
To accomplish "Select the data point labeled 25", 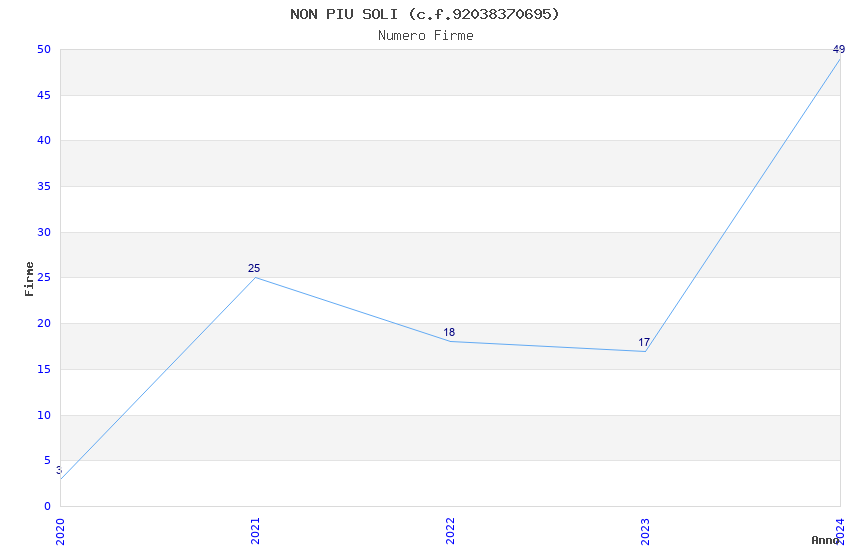I will pyautogui.click(x=255, y=277).
